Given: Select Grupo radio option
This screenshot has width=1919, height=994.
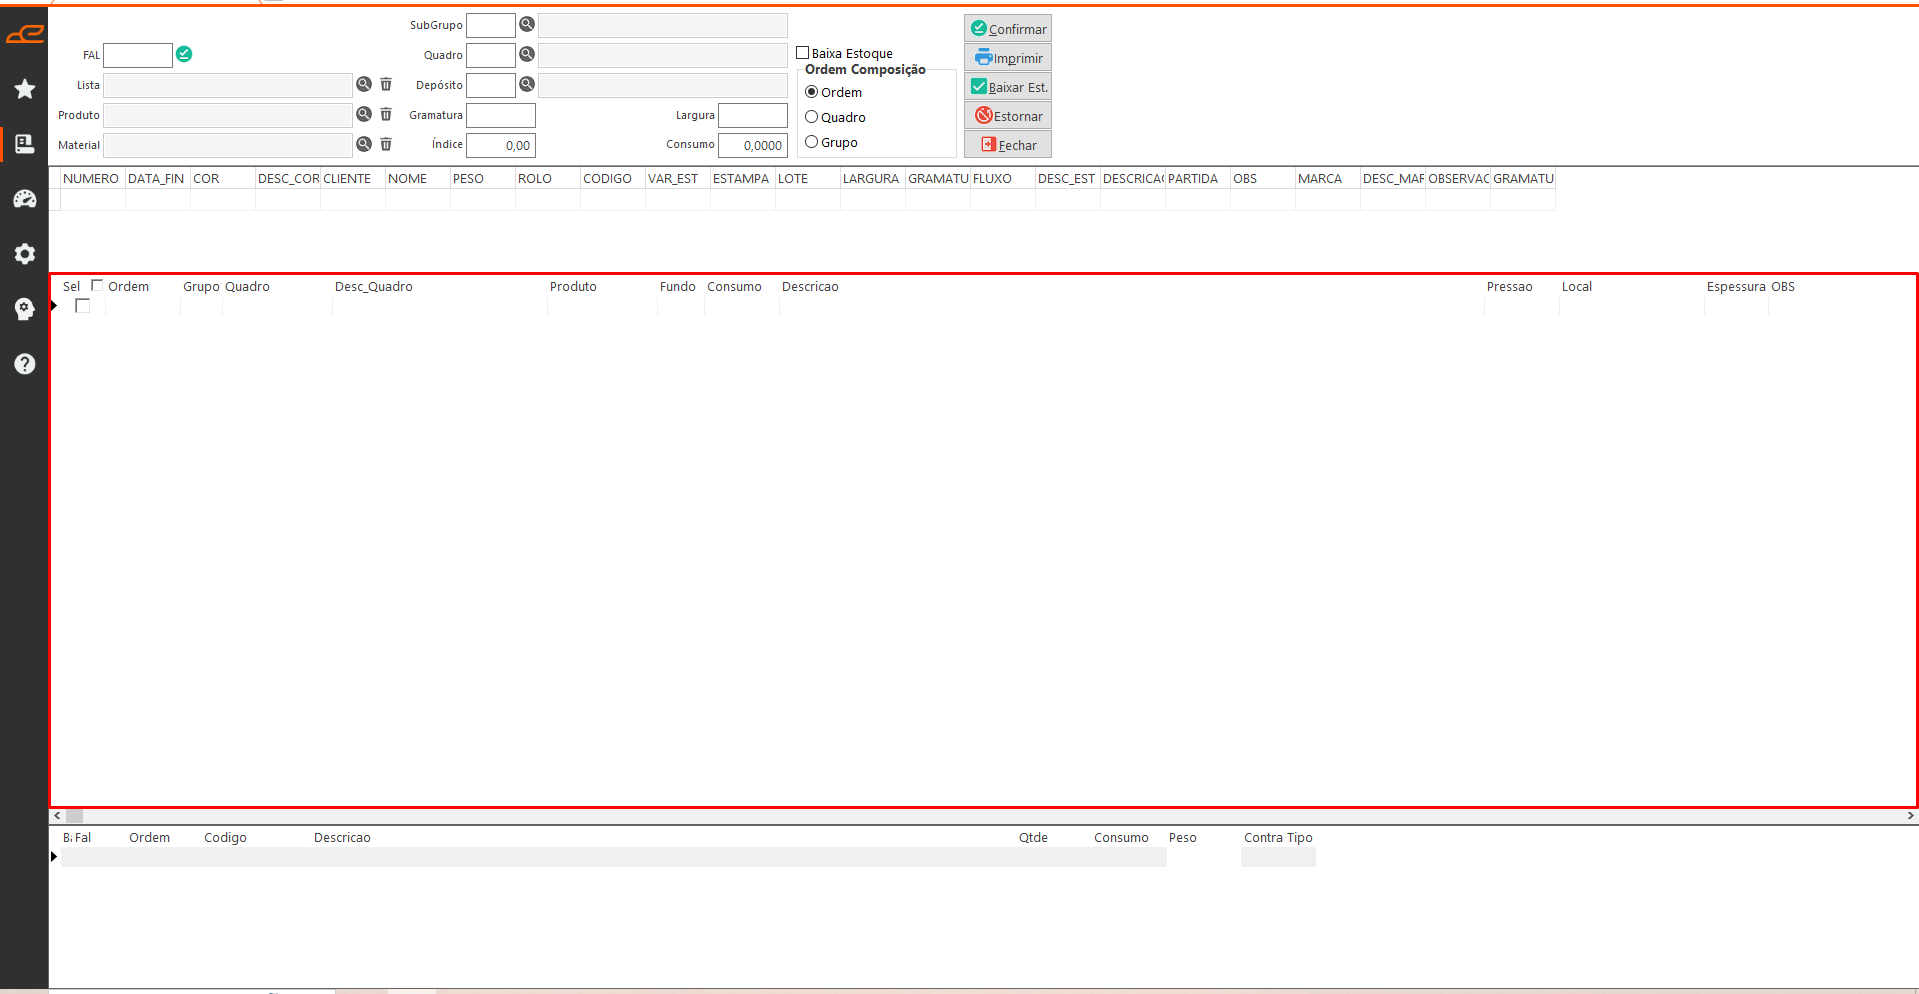Looking at the screenshot, I should pyautogui.click(x=812, y=142).
